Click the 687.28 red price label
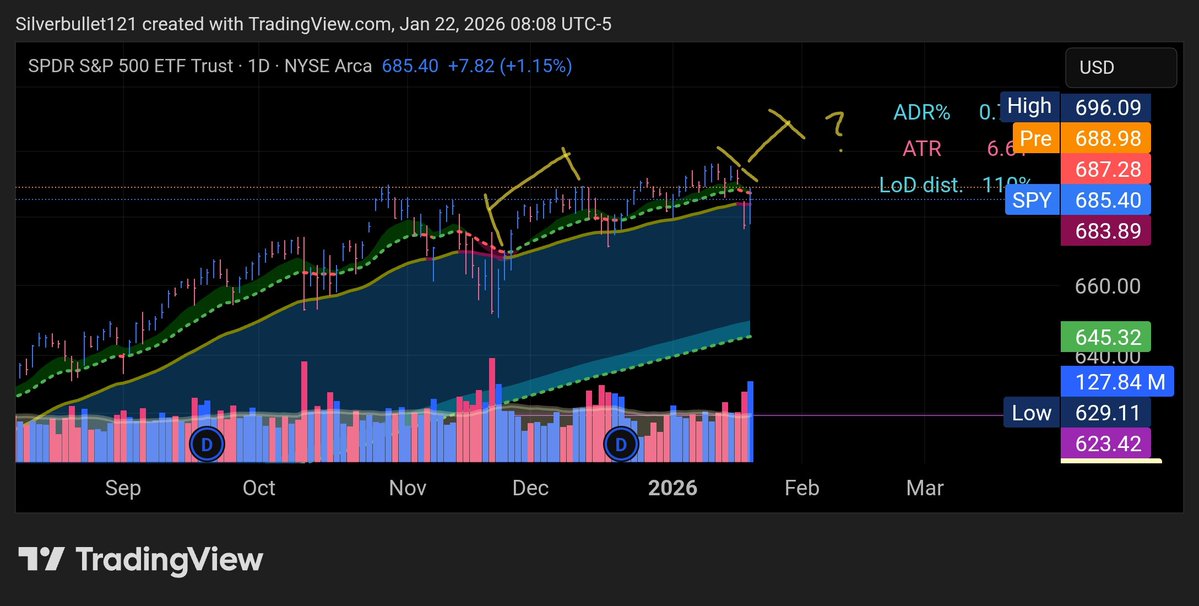This screenshot has width=1199, height=606. (x=1106, y=169)
